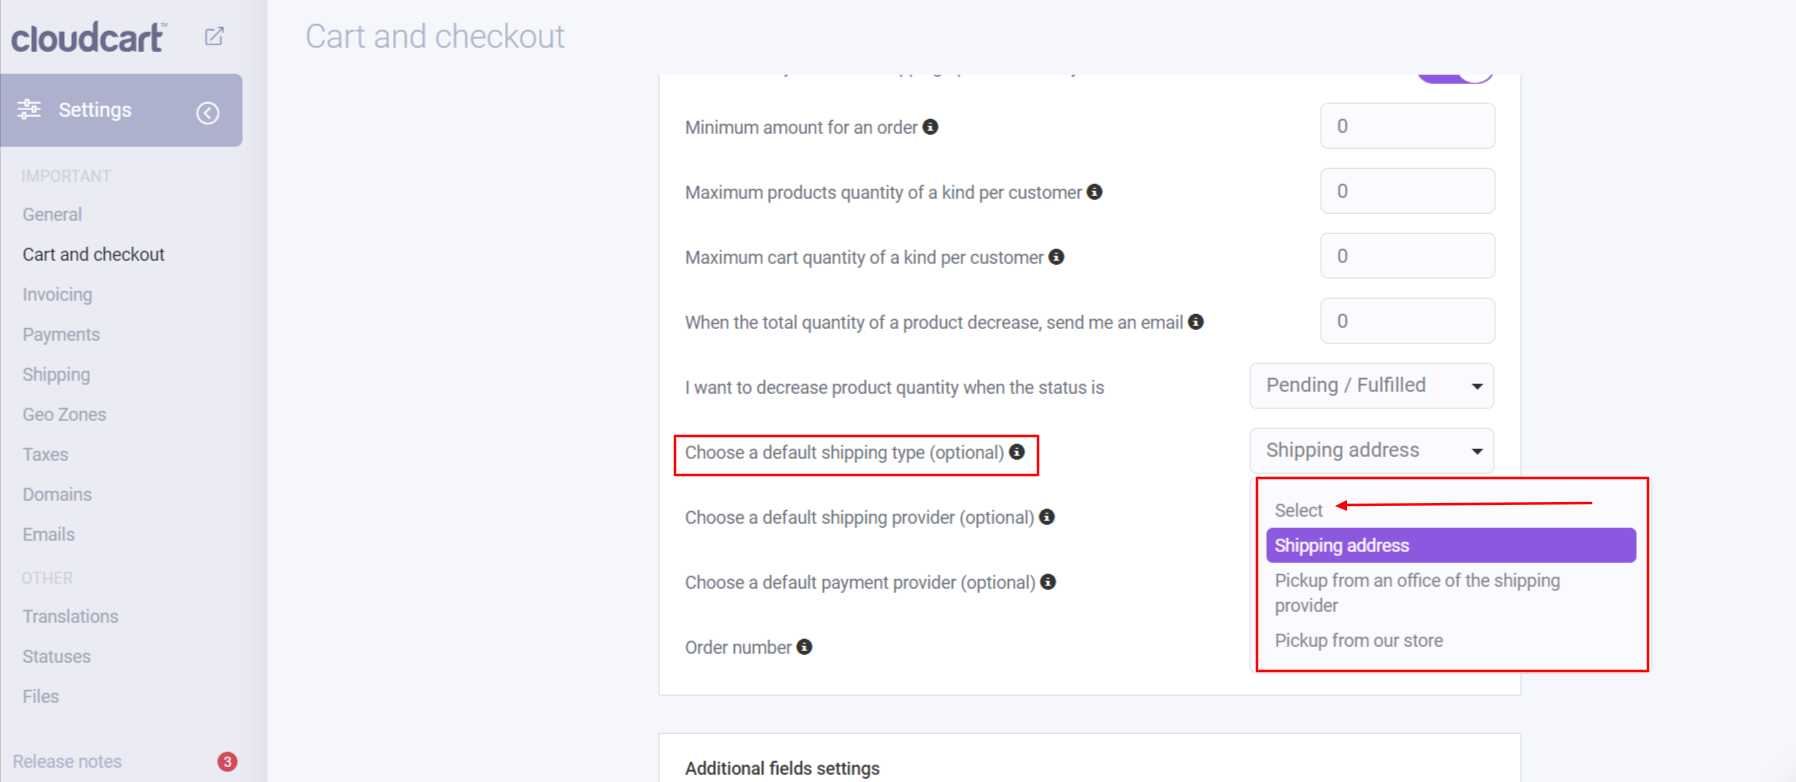Pick the 'Select' option in the dropdown list
1796x782 pixels.
point(1298,510)
